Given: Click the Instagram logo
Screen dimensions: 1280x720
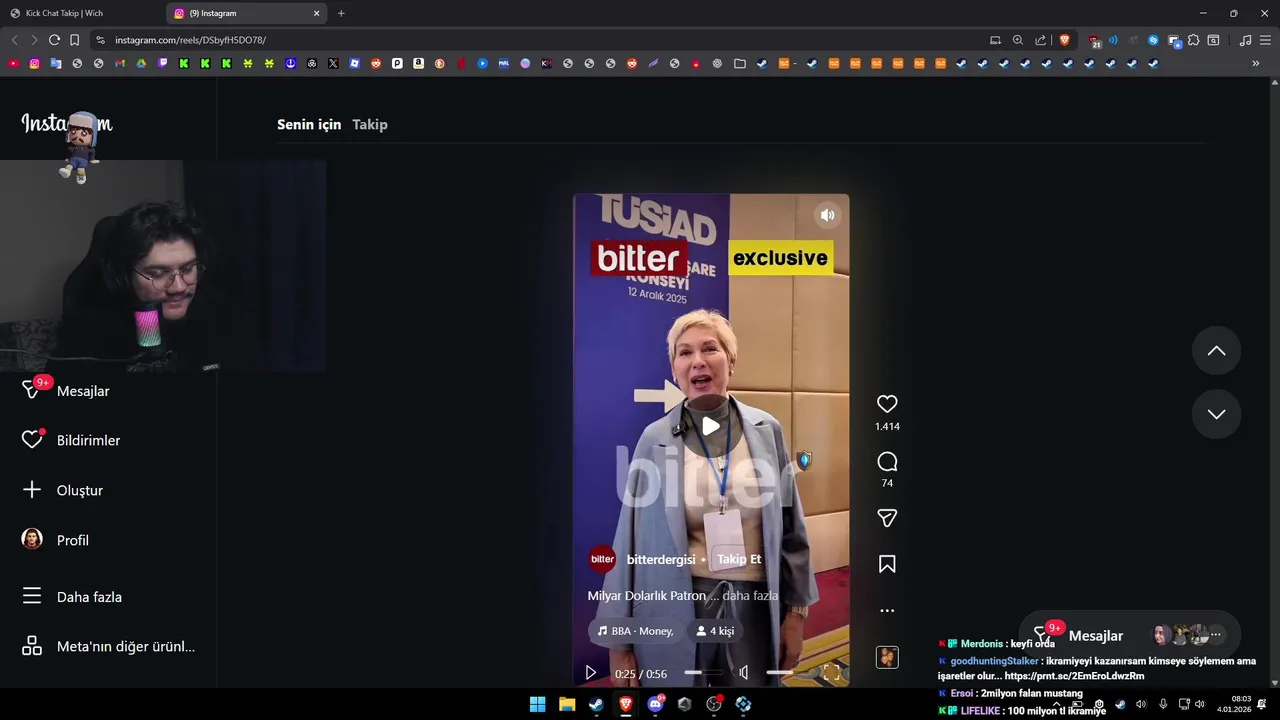Looking at the screenshot, I should [67, 124].
